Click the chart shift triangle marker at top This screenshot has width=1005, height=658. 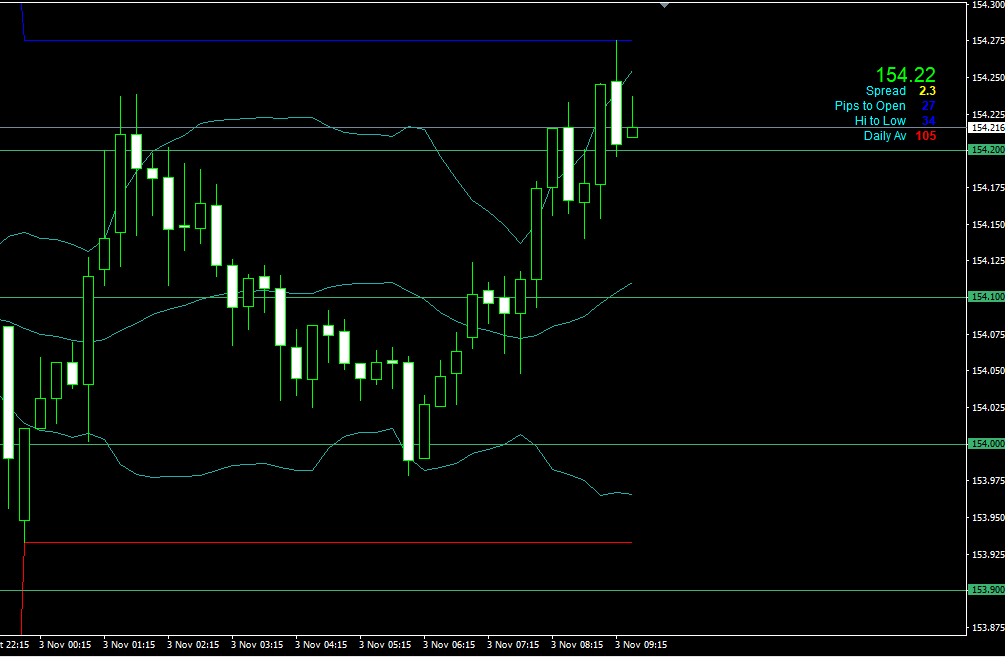coord(664,5)
